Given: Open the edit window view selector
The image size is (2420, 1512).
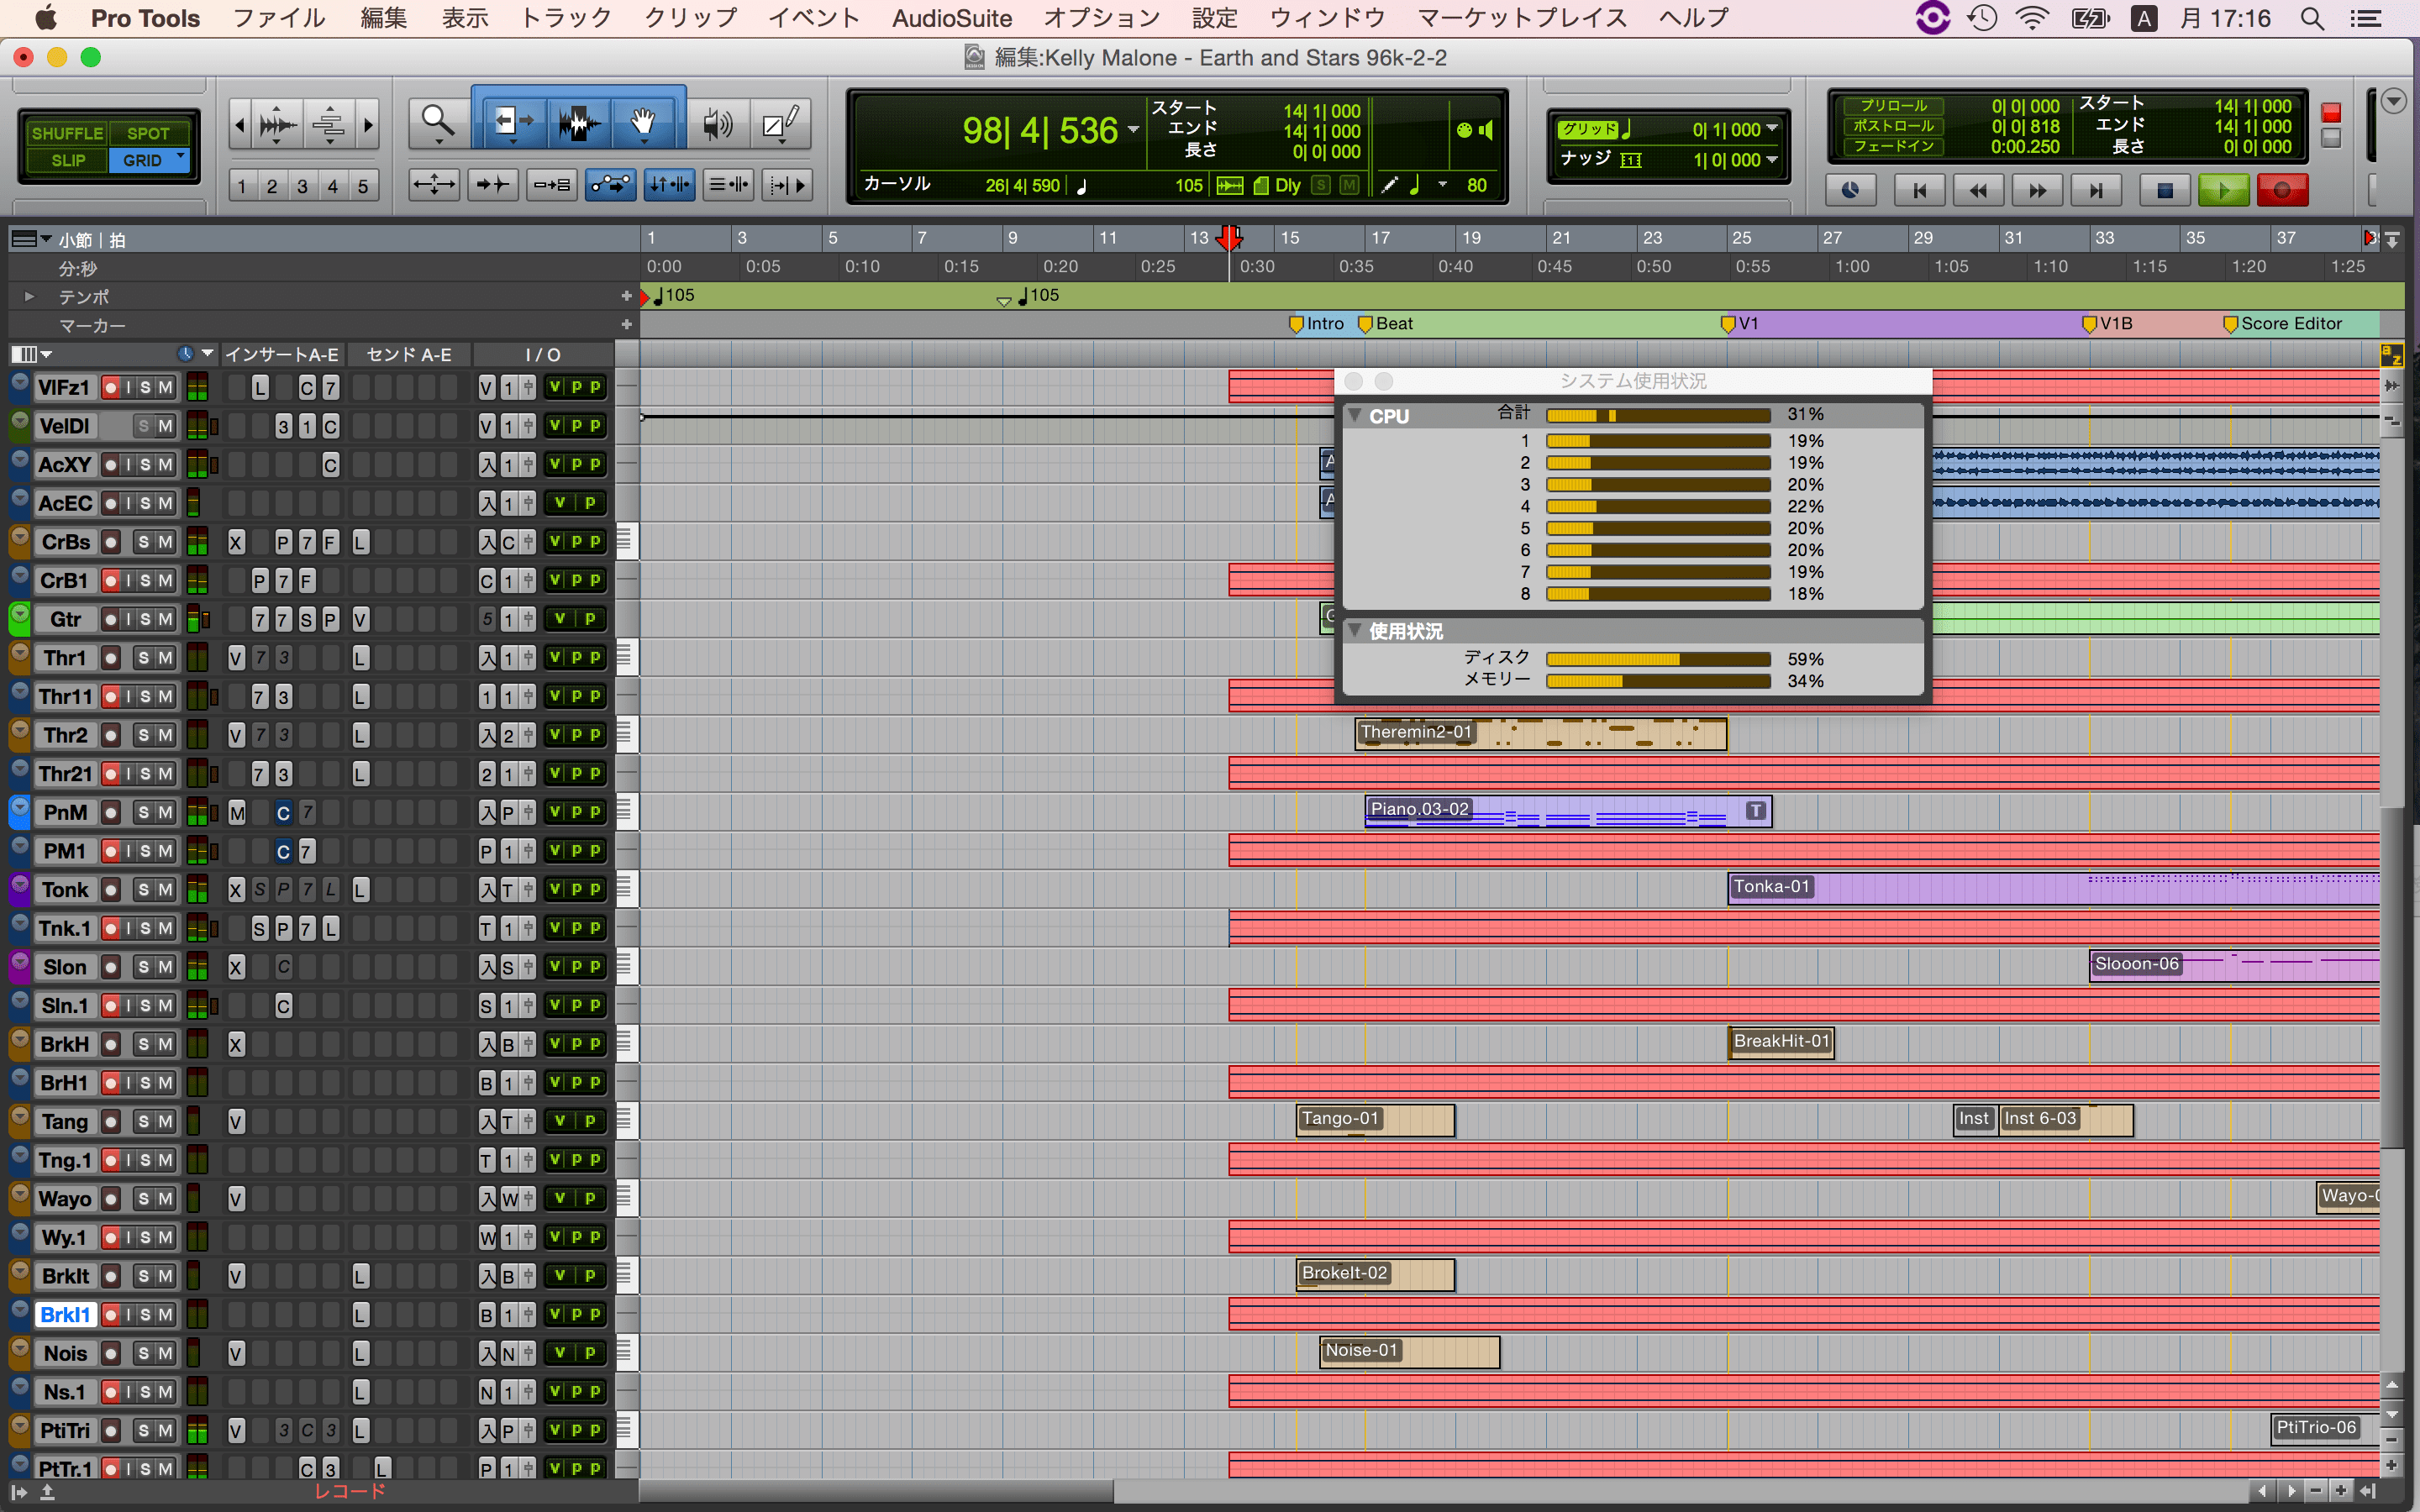Looking at the screenshot, I should [30, 354].
